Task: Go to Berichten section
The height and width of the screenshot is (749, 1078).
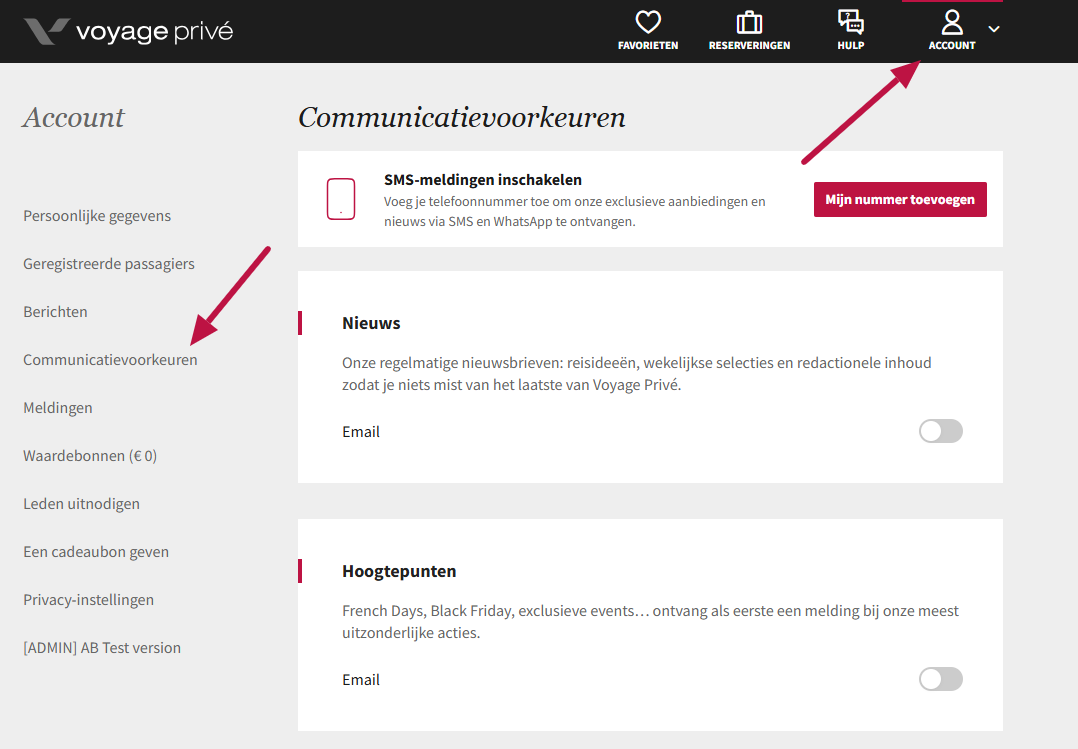Action: (x=55, y=312)
